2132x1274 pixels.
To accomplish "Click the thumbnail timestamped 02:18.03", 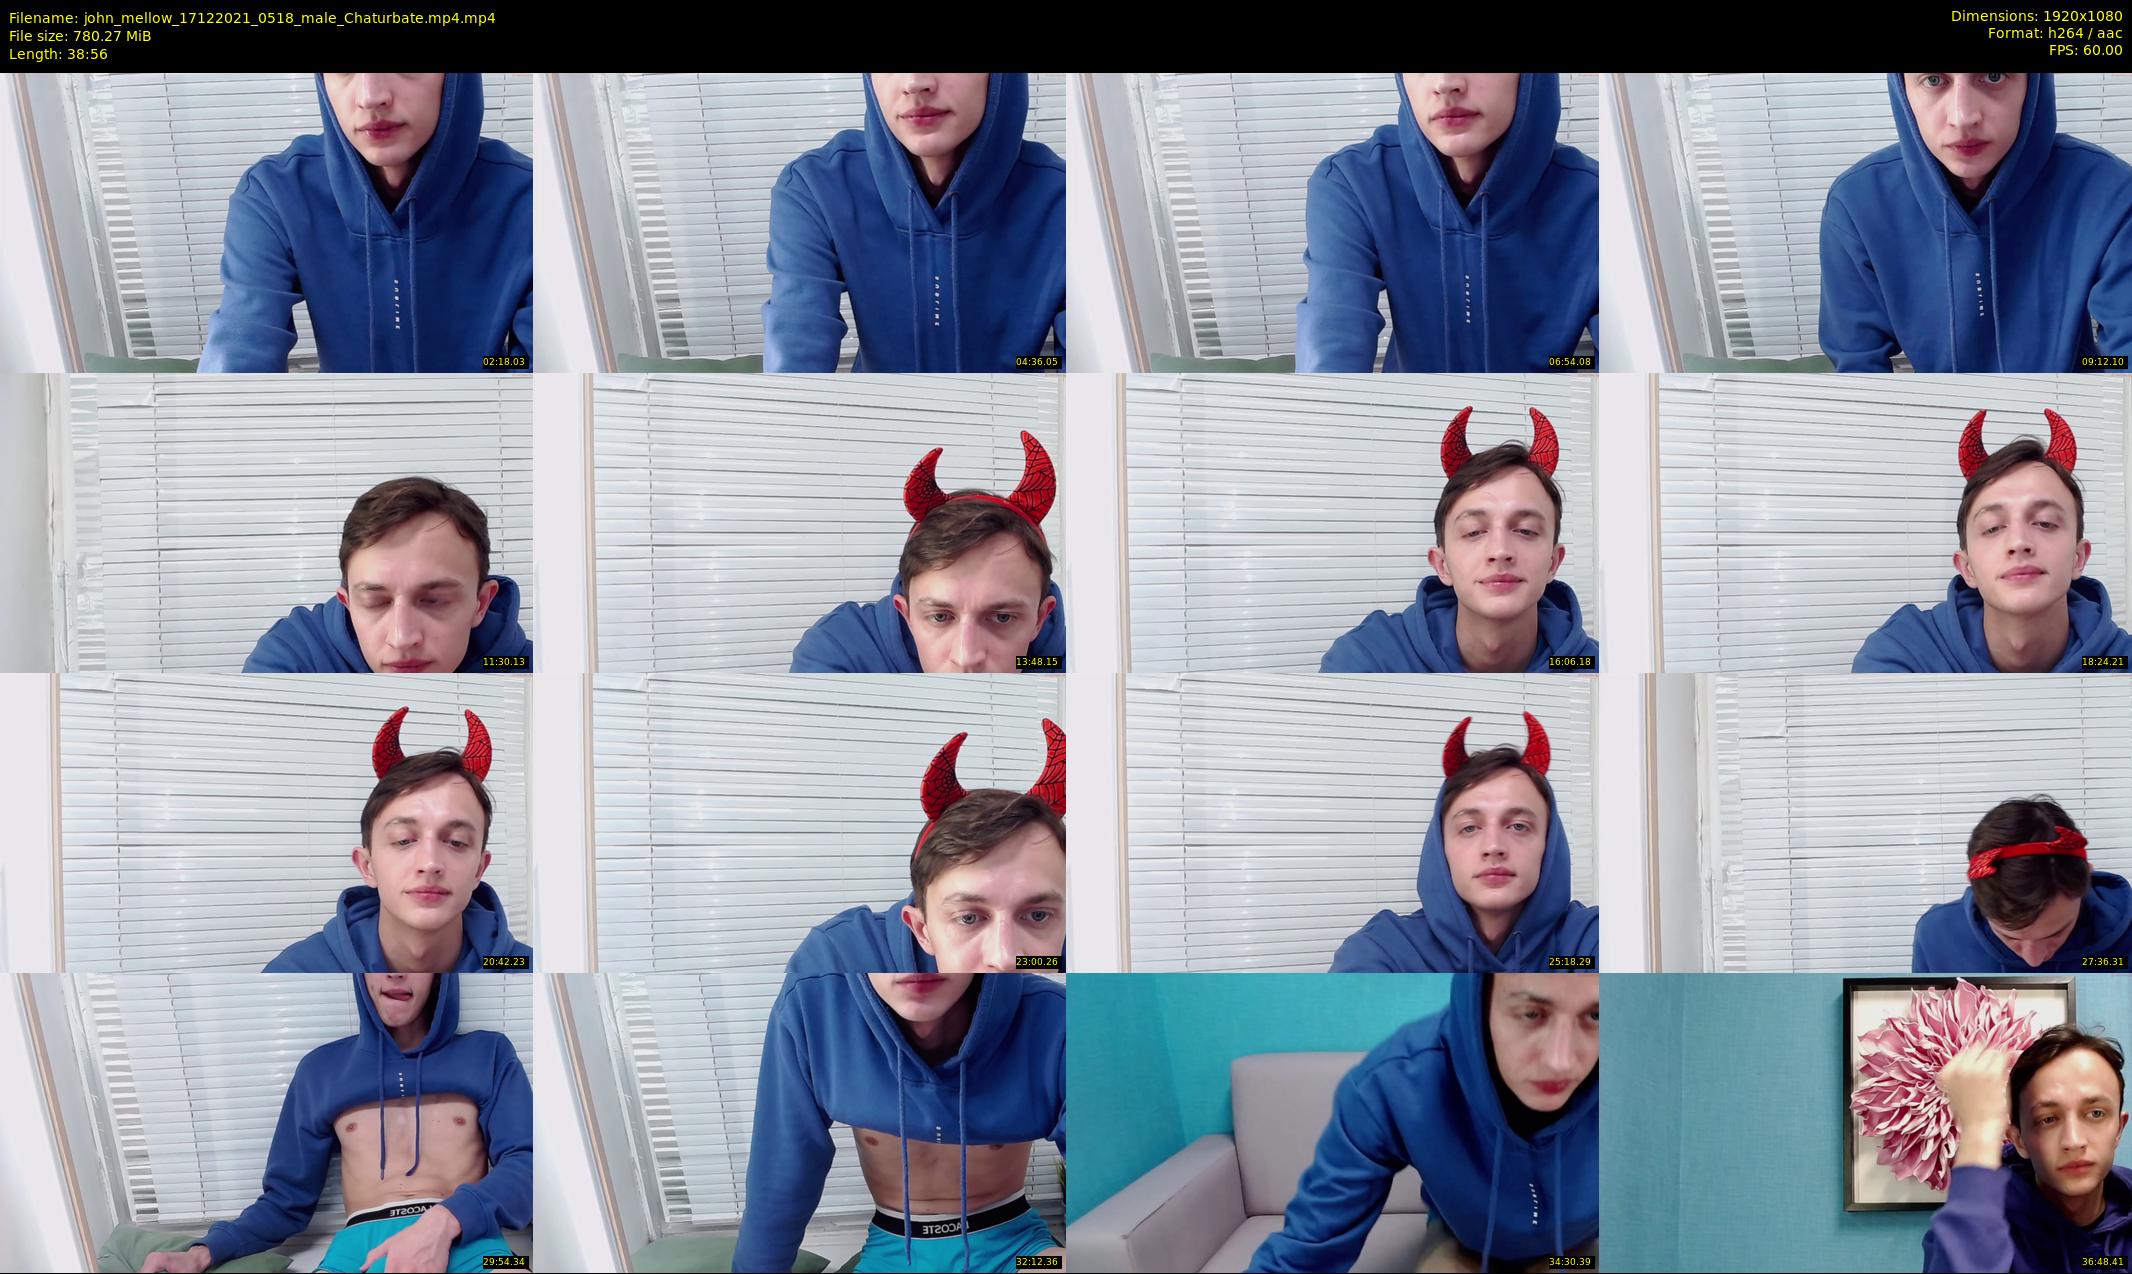I will [266, 222].
